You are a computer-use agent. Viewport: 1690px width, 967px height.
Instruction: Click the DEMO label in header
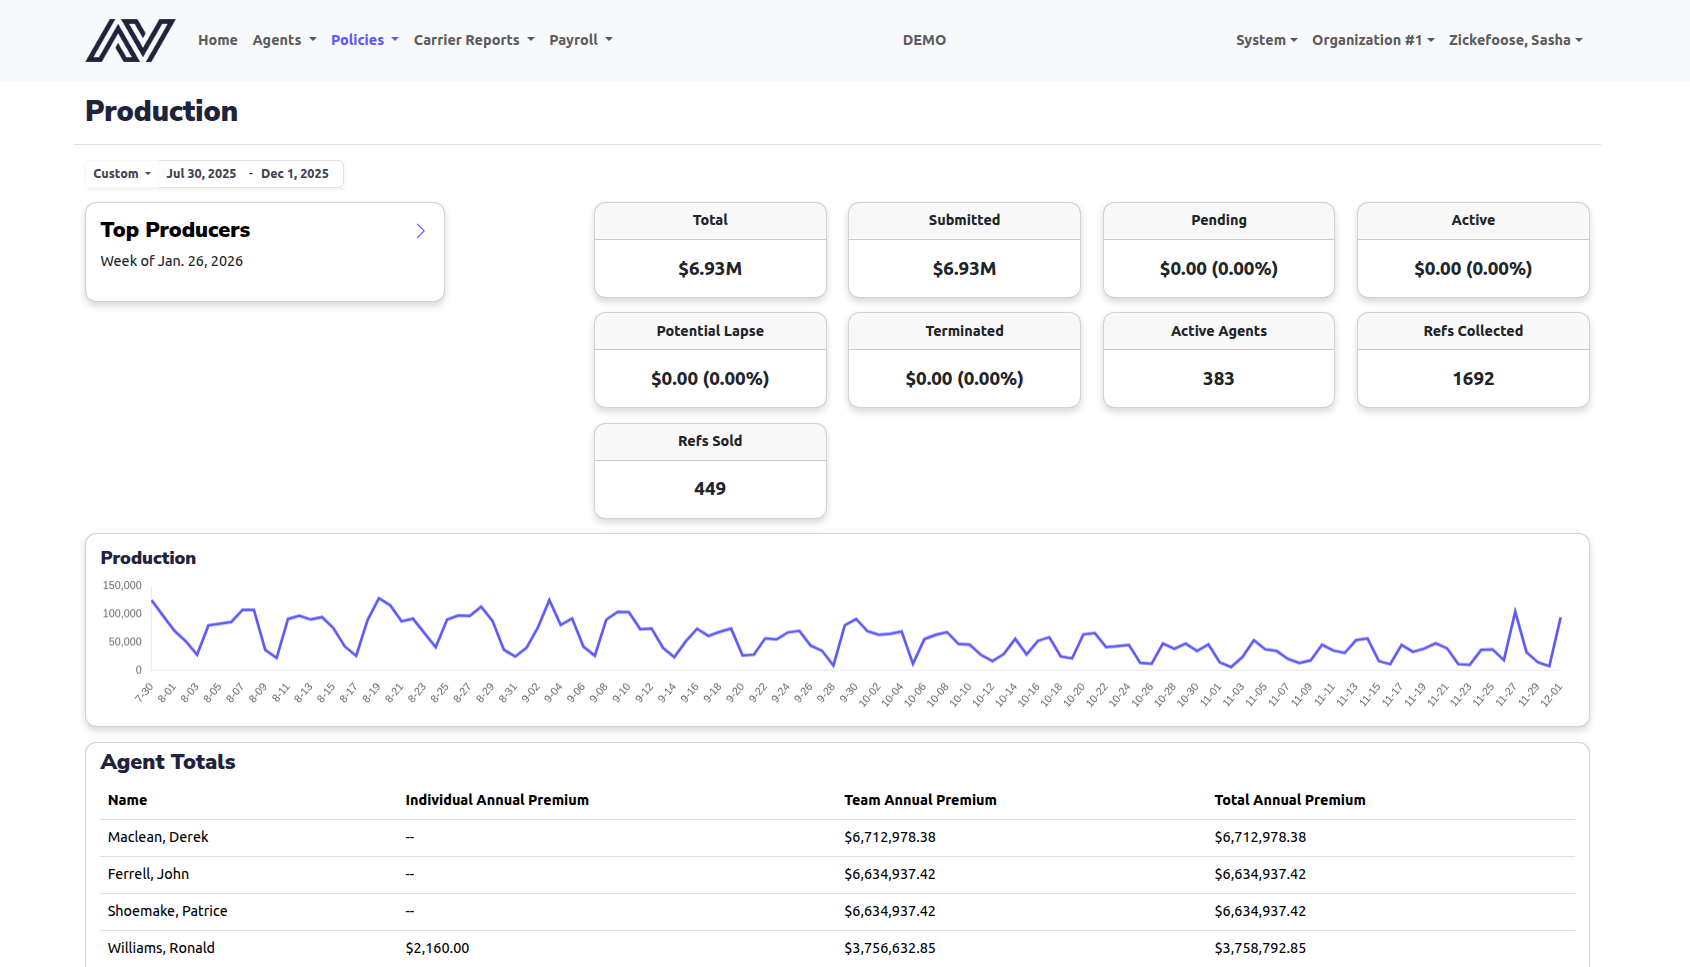[x=924, y=40]
